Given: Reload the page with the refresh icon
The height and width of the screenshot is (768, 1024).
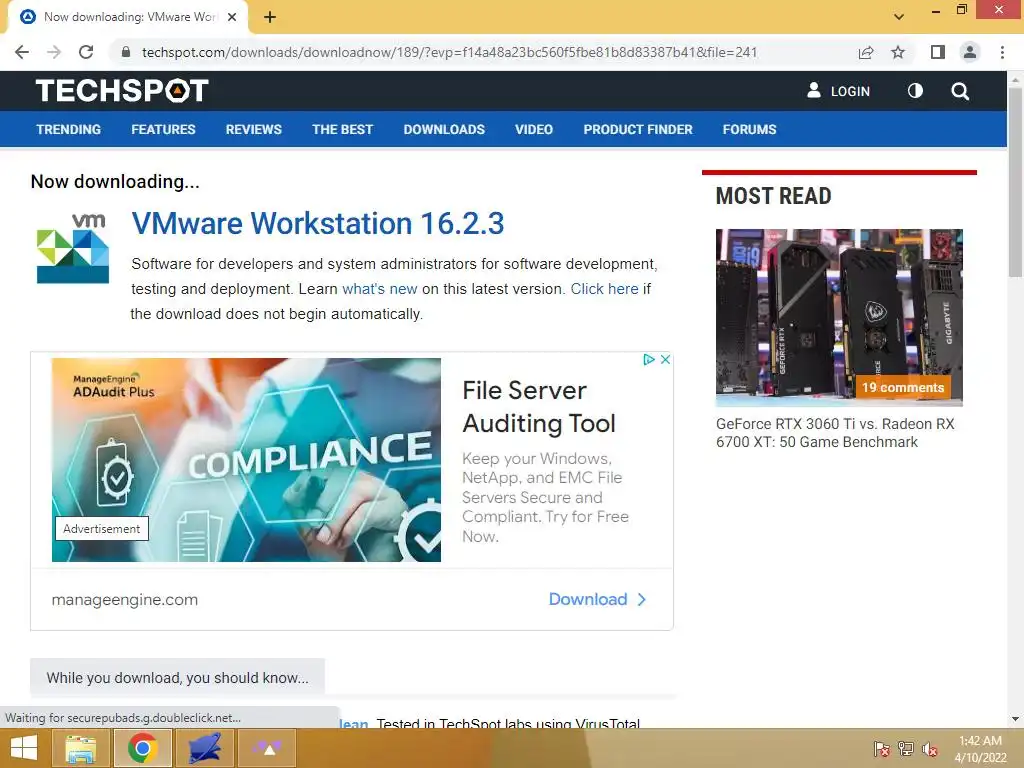Looking at the screenshot, I should pyautogui.click(x=86, y=52).
